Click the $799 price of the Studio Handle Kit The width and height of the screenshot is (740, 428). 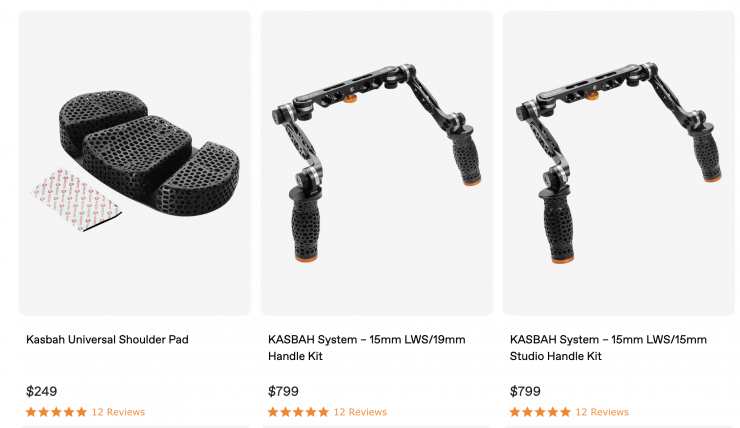525,391
